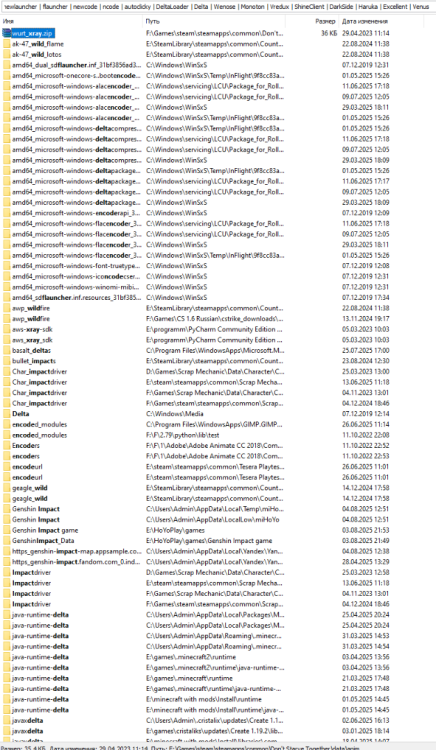Select Impactdriver dated 04.12.2024 18:46
This screenshot has height=750, width=436.
click(x=32, y=604)
